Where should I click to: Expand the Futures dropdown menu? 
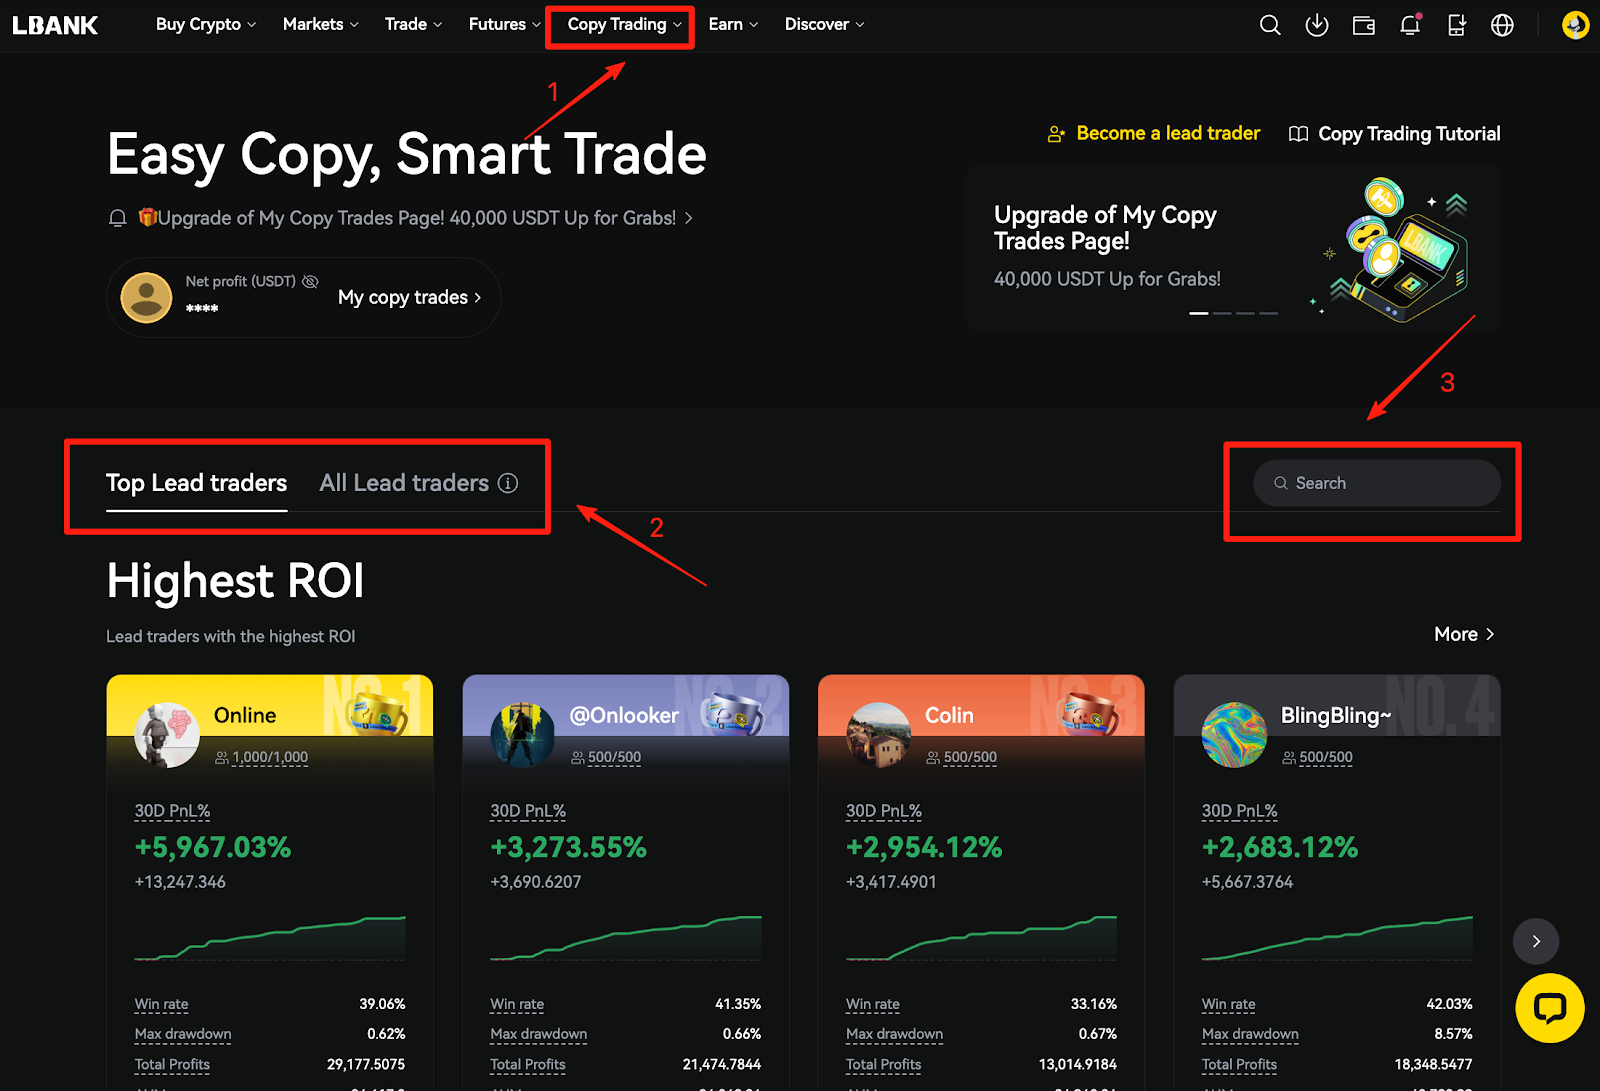click(504, 24)
